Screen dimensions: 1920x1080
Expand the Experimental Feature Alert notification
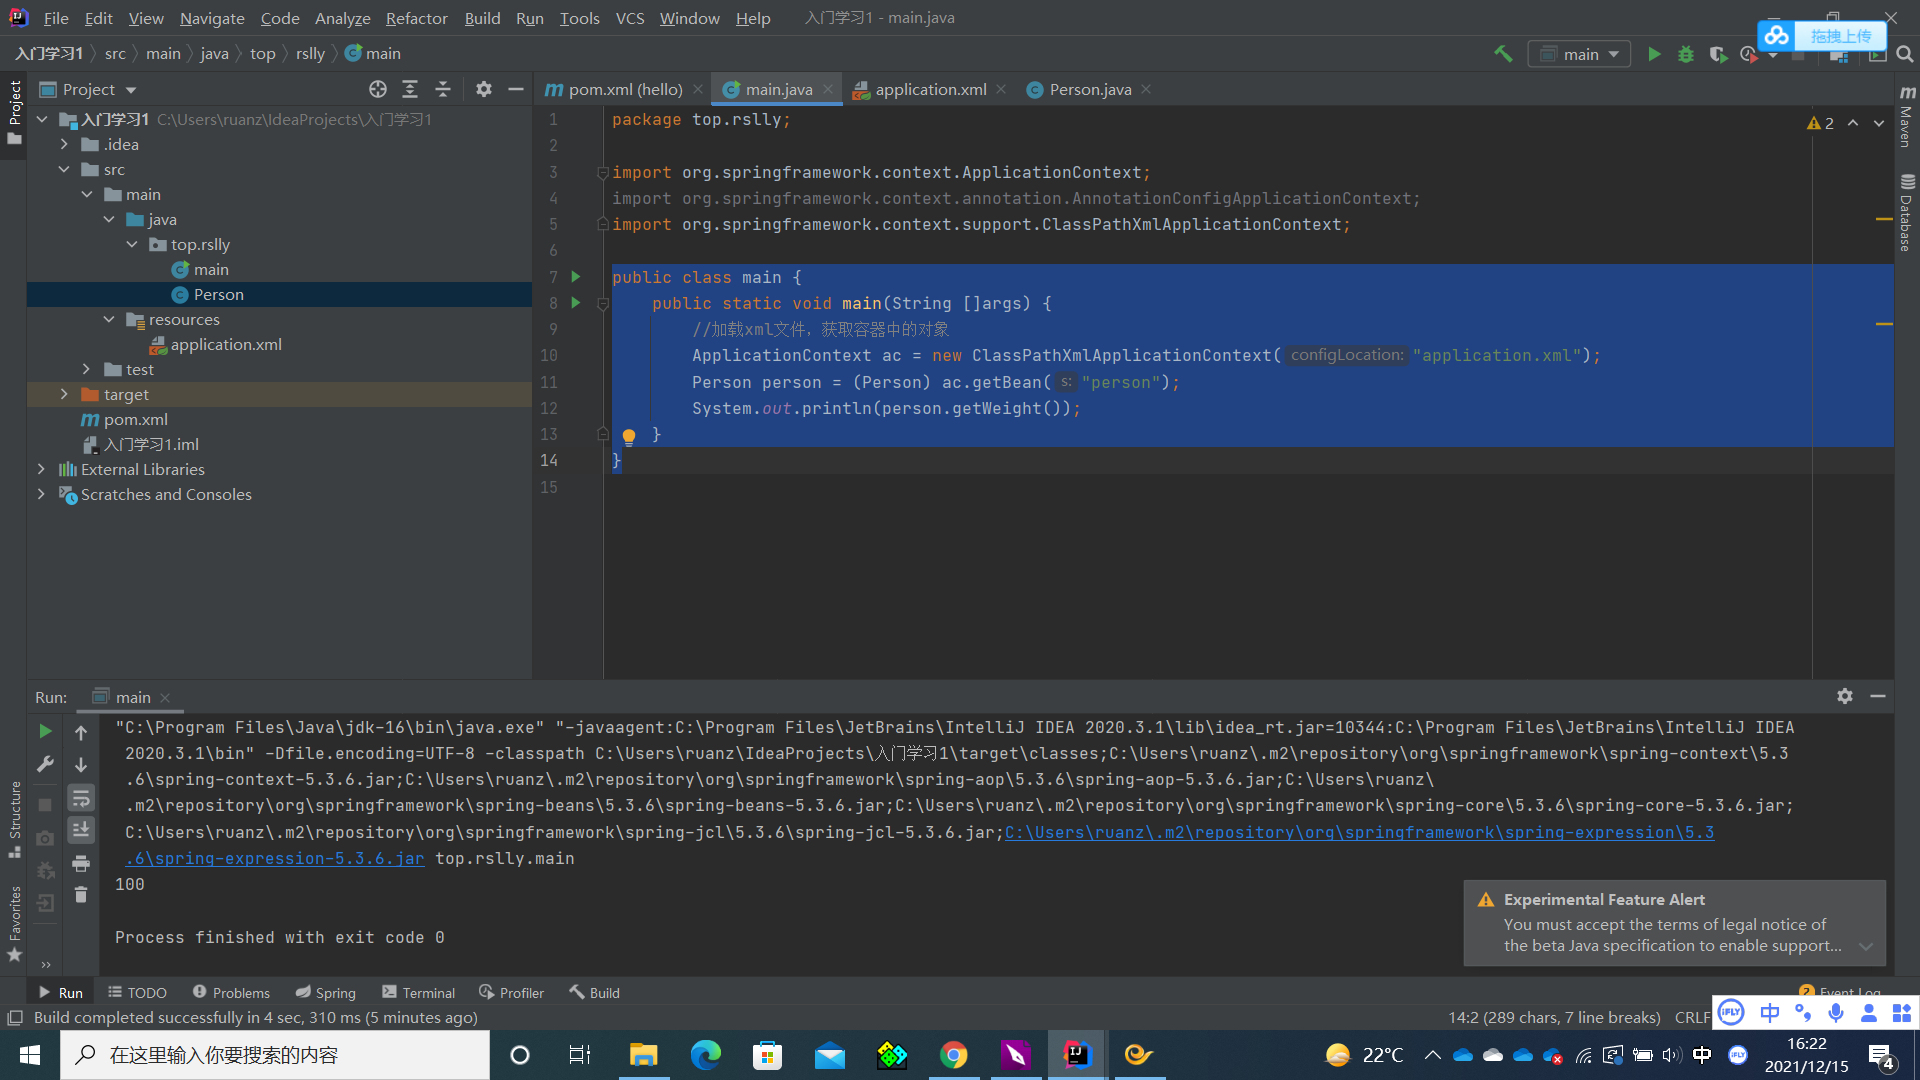[x=1866, y=946]
